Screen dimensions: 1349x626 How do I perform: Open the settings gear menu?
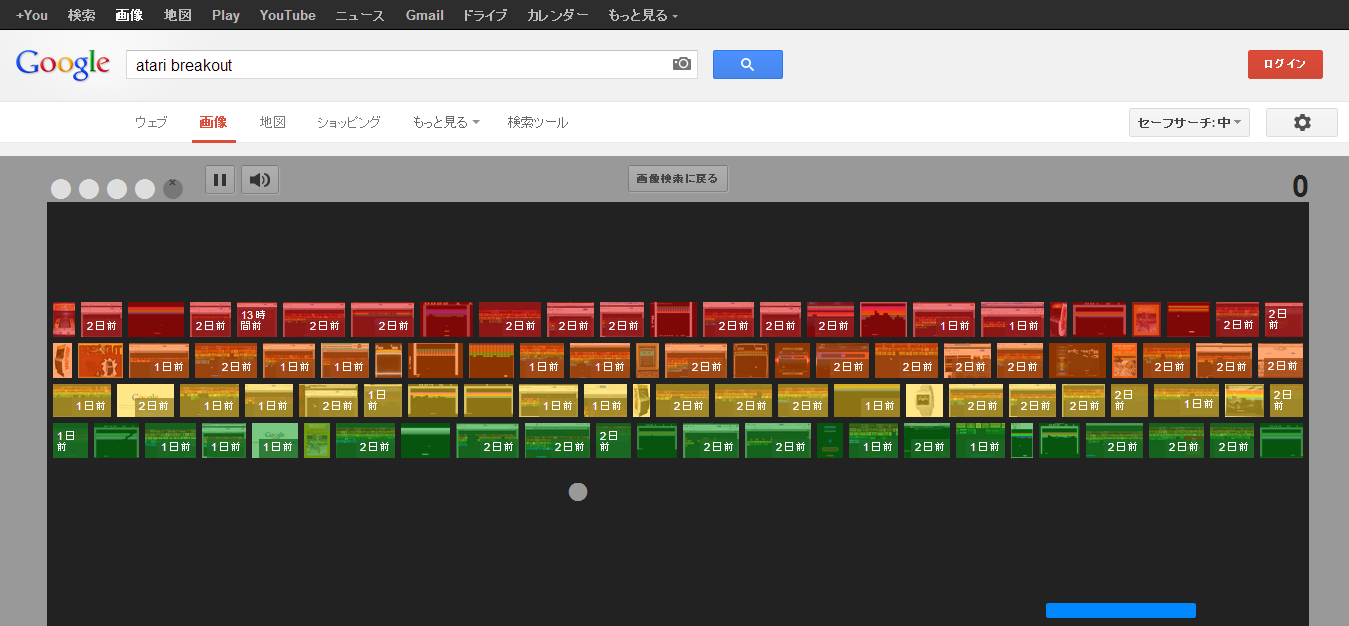click(x=1301, y=123)
